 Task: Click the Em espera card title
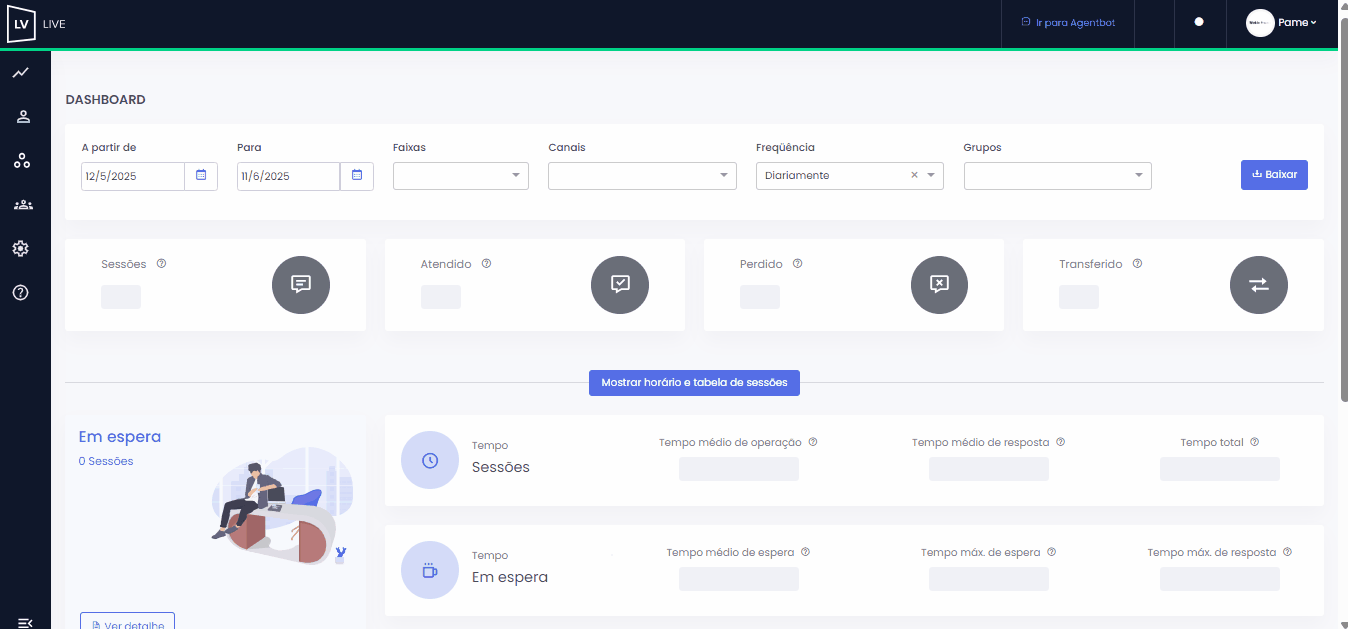point(120,437)
